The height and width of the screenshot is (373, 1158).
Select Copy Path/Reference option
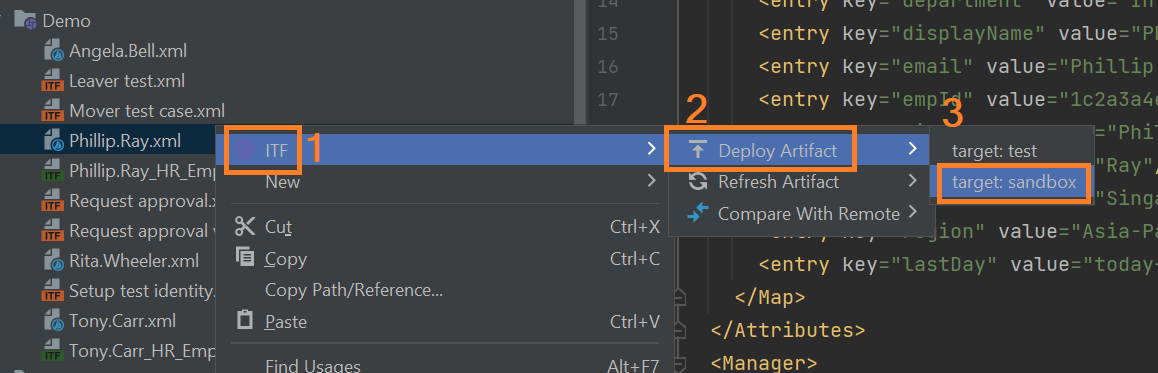[445, 290]
